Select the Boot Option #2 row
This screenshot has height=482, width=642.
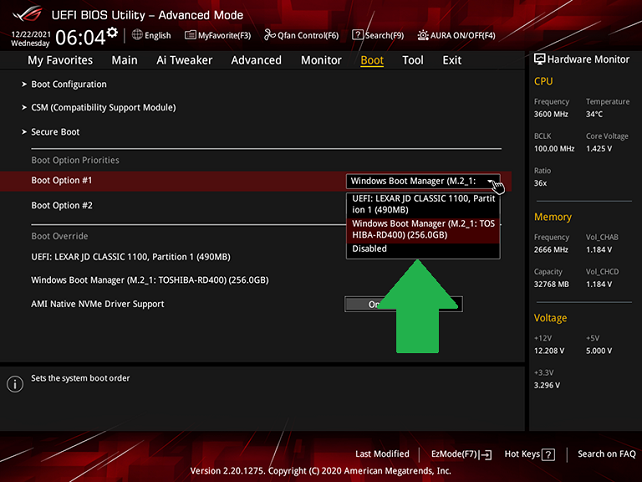(x=61, y=206)
